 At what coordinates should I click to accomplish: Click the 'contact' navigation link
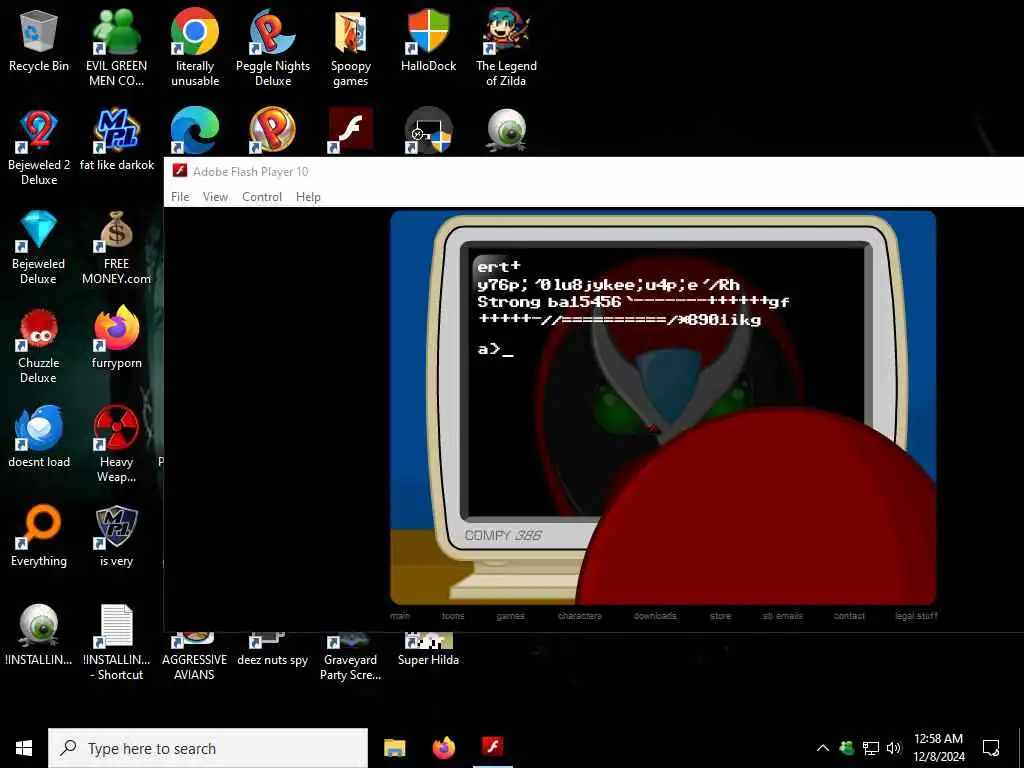[x=849, y=616]
